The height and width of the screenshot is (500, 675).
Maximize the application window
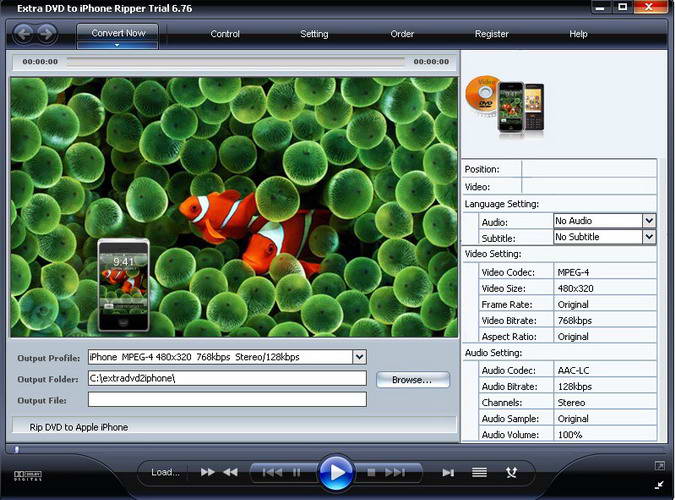(622, 7)
